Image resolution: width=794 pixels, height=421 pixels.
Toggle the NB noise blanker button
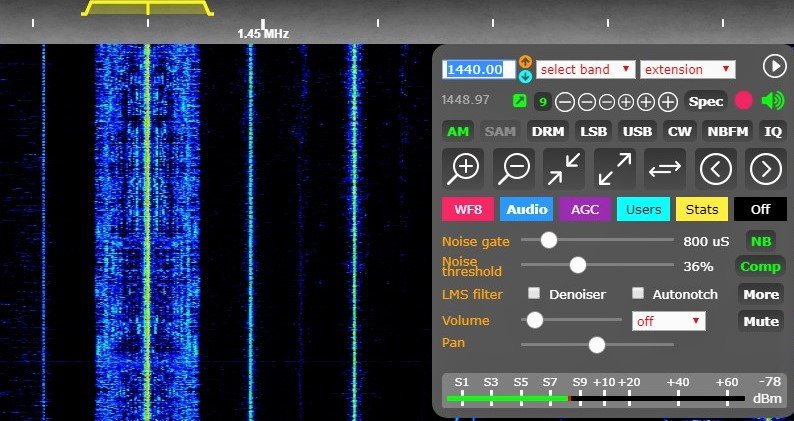pyautogui.click(x=761, y=241)
